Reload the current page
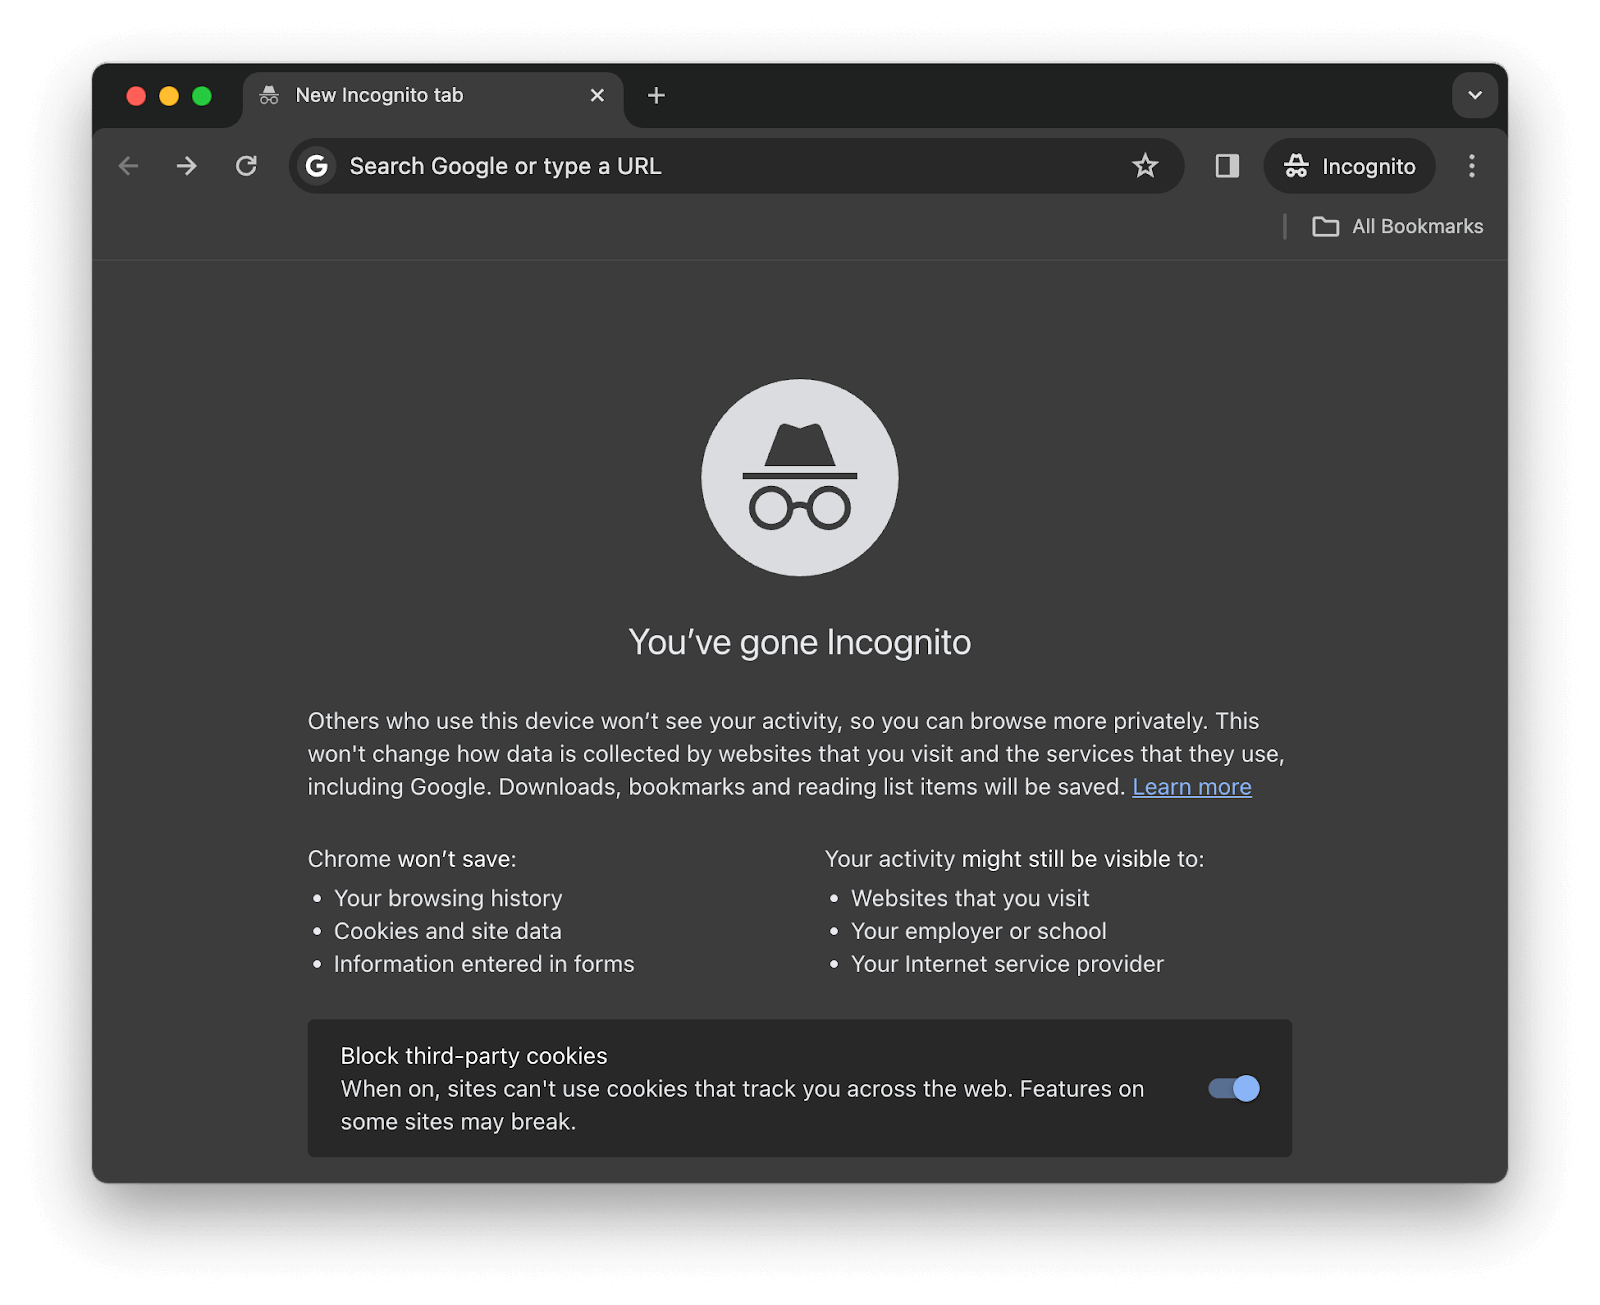The image size is (1600, 1305). pos(246,166)
